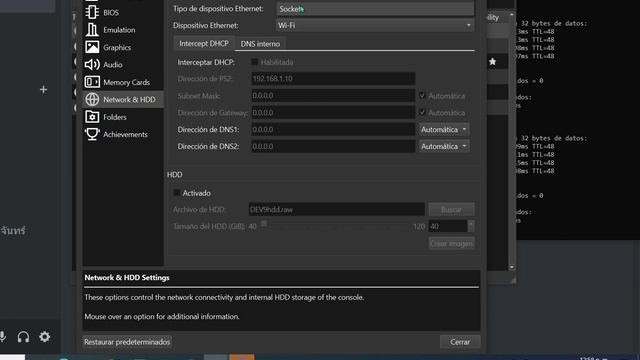Switch to the DNS interno tab
Screen dimensions: 640x360
point(260,44)
